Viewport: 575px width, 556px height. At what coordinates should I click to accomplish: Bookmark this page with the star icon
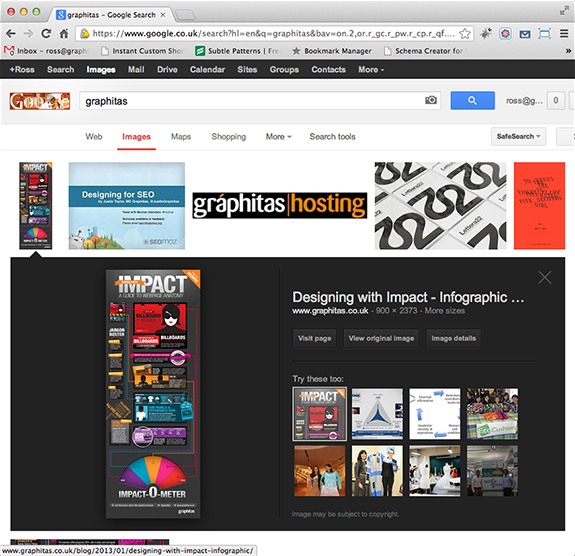pos(465,34)
